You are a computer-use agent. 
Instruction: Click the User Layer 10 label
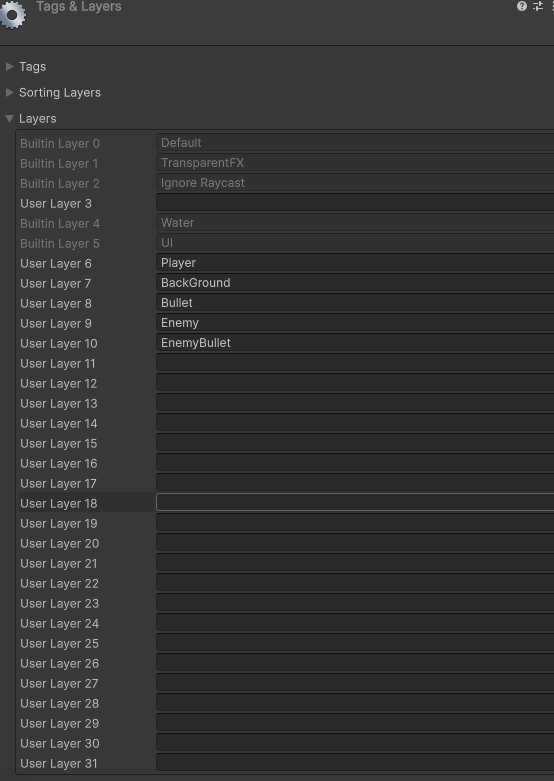coord(59,343)
